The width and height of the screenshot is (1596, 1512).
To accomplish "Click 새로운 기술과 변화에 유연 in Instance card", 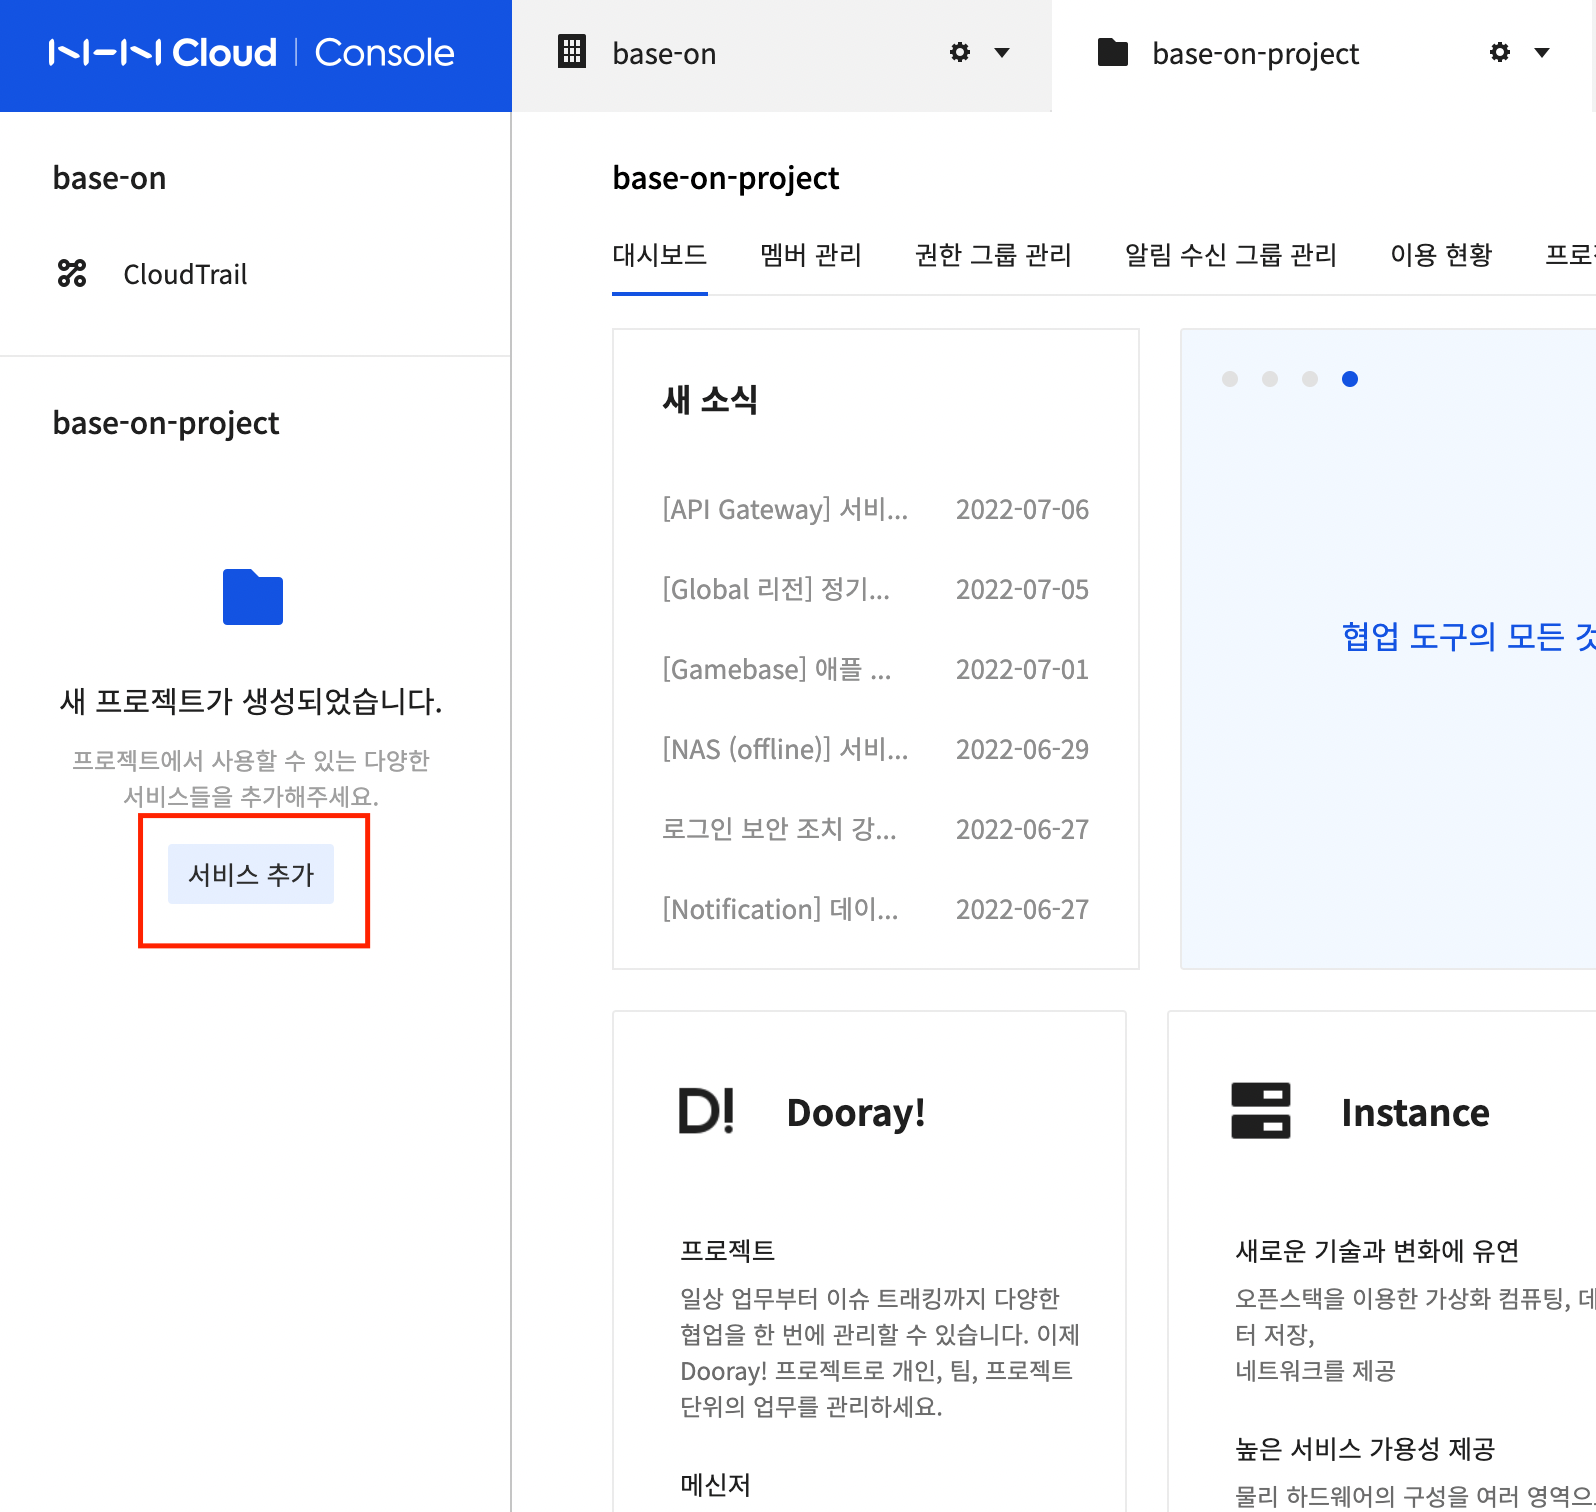I will point(1378,1250).
